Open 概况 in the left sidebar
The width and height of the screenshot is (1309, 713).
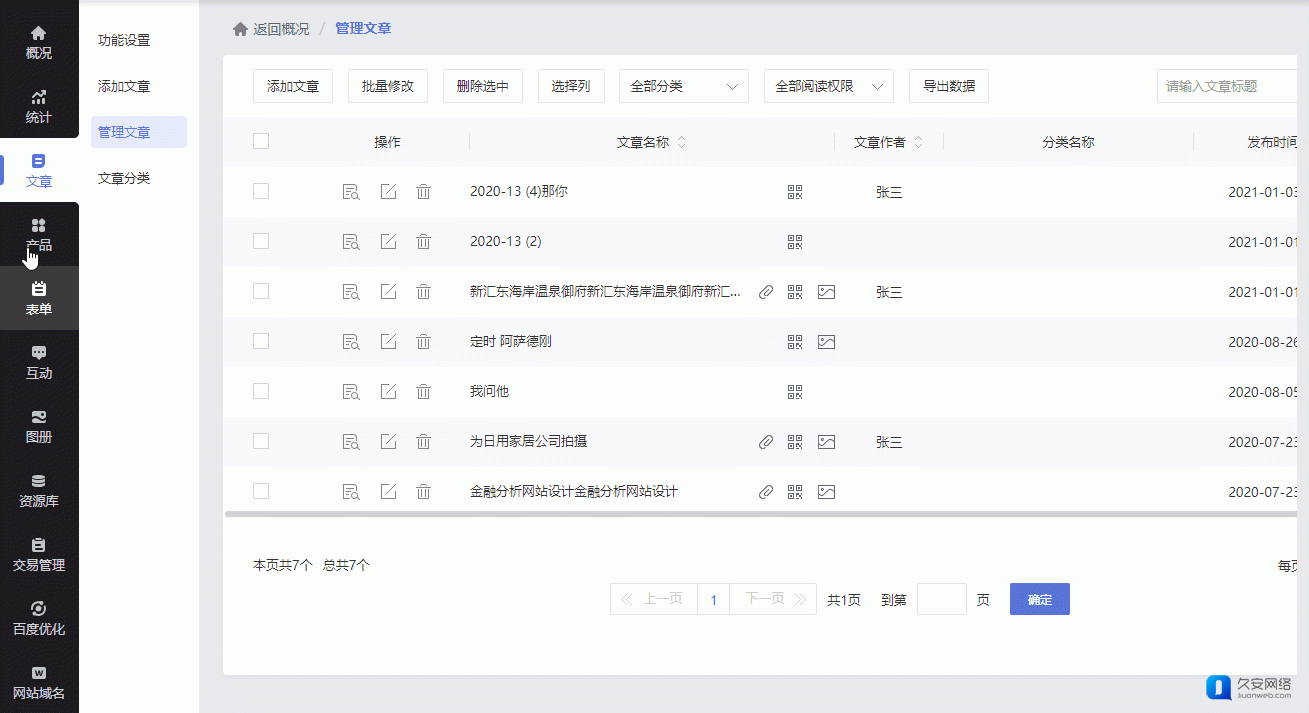pos(39,43)
